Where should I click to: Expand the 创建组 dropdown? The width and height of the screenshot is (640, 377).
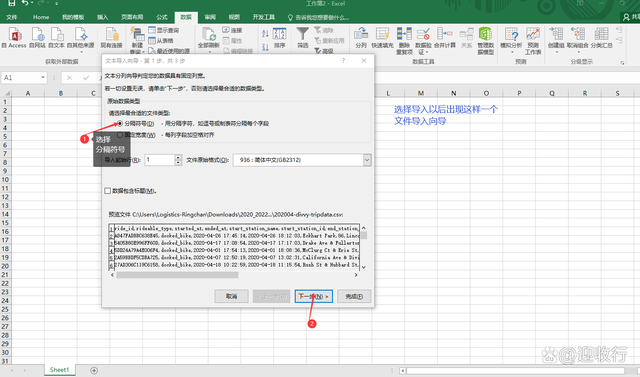pos(556,52)
